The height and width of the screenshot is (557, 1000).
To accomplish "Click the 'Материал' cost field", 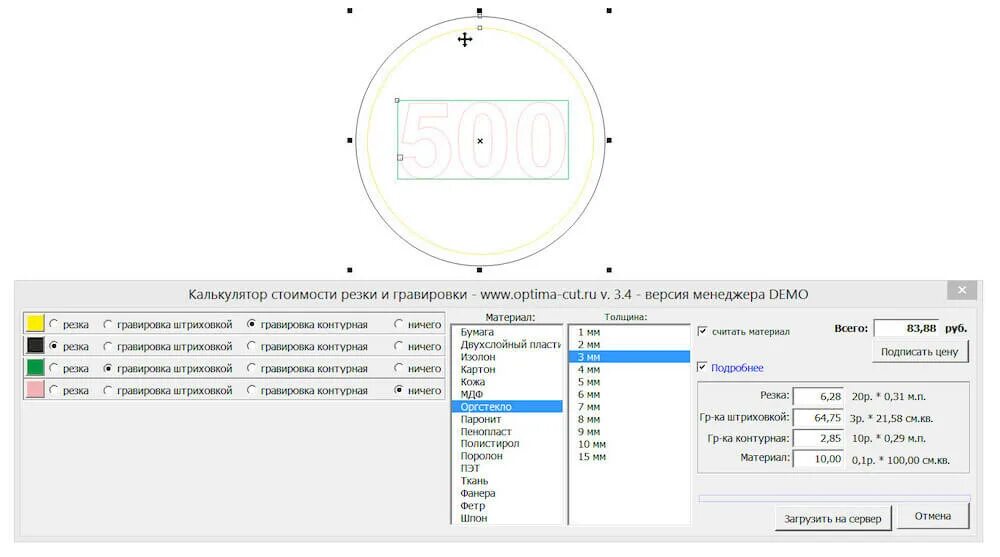I will point(818,459).
